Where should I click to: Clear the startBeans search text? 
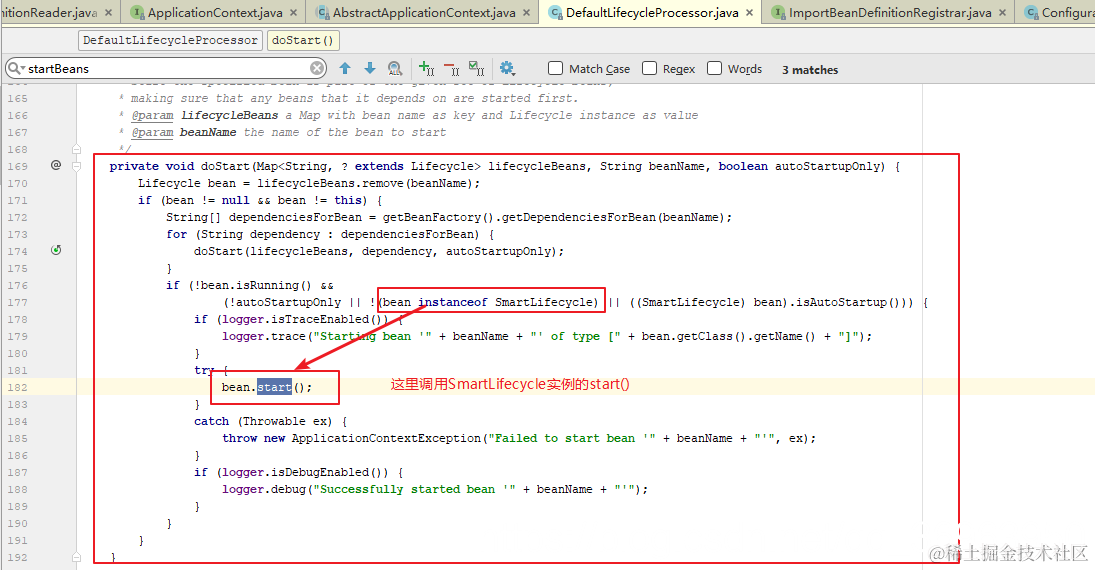[x=317, y=68]
